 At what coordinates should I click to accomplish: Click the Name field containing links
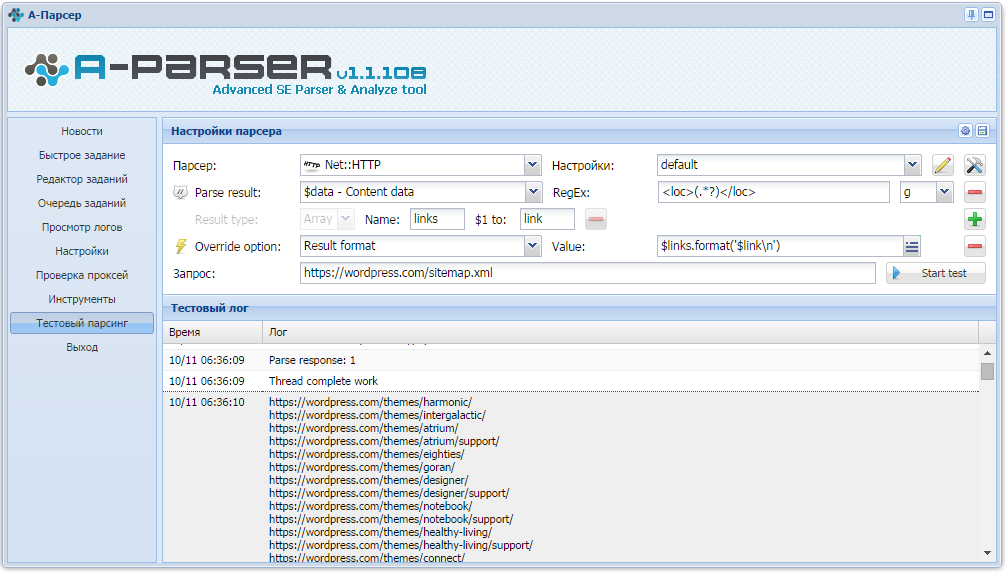(x=437, y=219)
